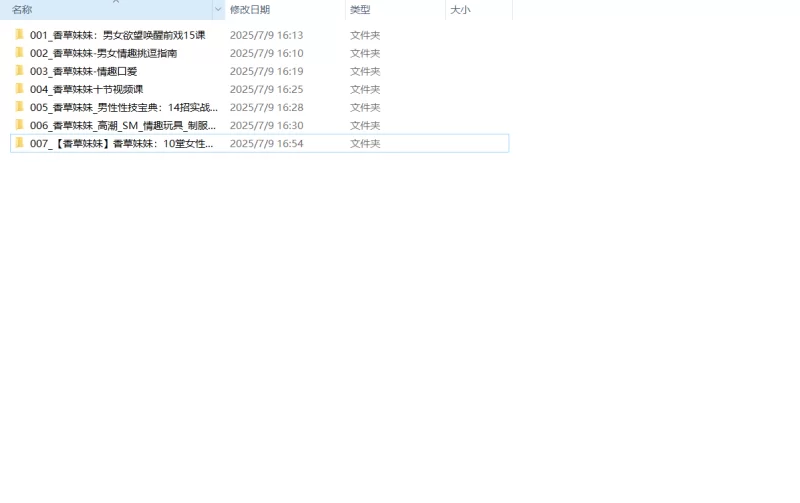Click the folder icon of the highlighted 007 row
Screen dimensions: 800x503
click(x=19, y=143)
